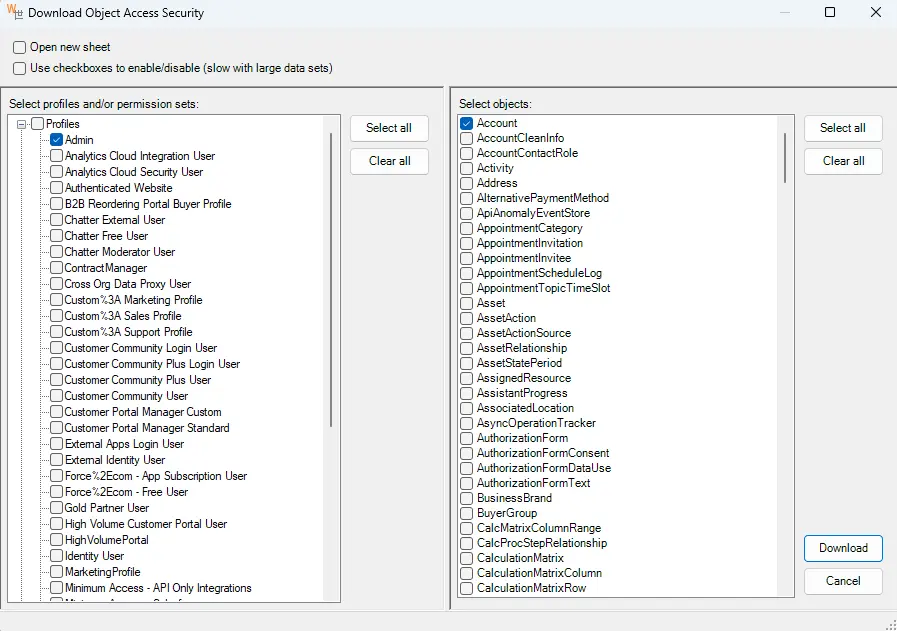The image size is (897, 631).
Task: Enable the BusinessBrand object checkbox
Action: click(466, 498)
